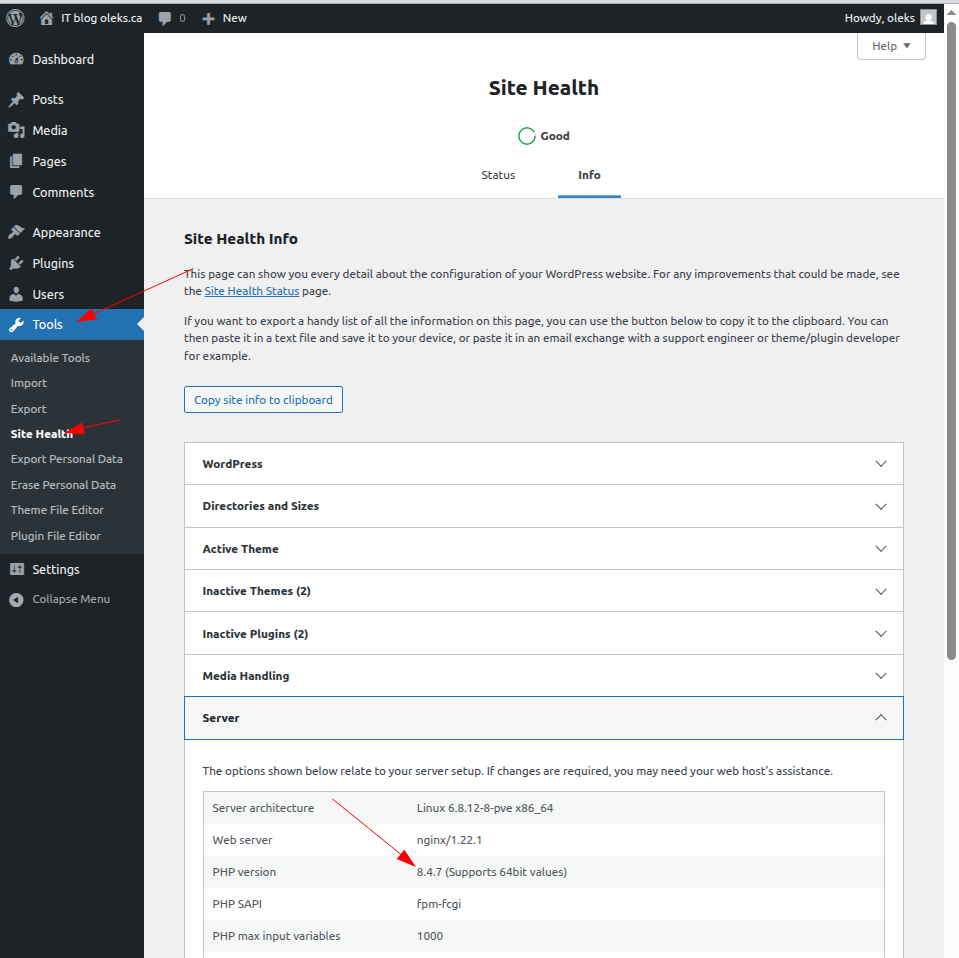Expand the Inactive Plugins (2) section
The width and height of the screenshot is (959, 958).
[x=544, y=634]
